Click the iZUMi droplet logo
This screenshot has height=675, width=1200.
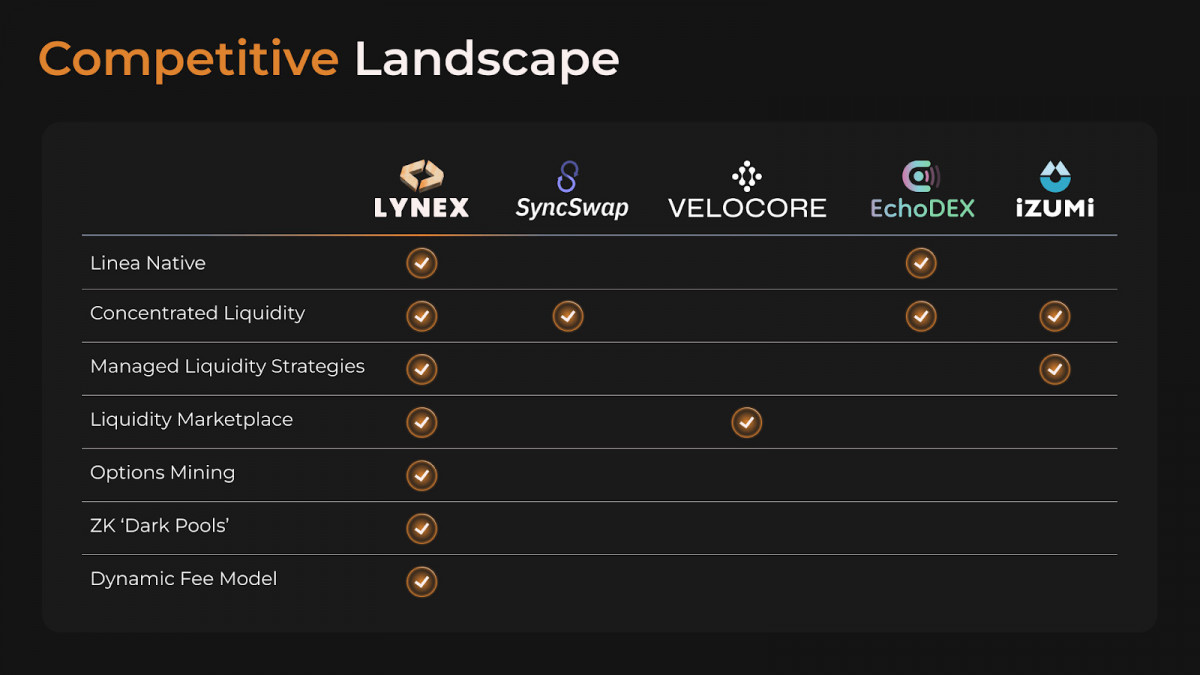(x=1055, y=176)
